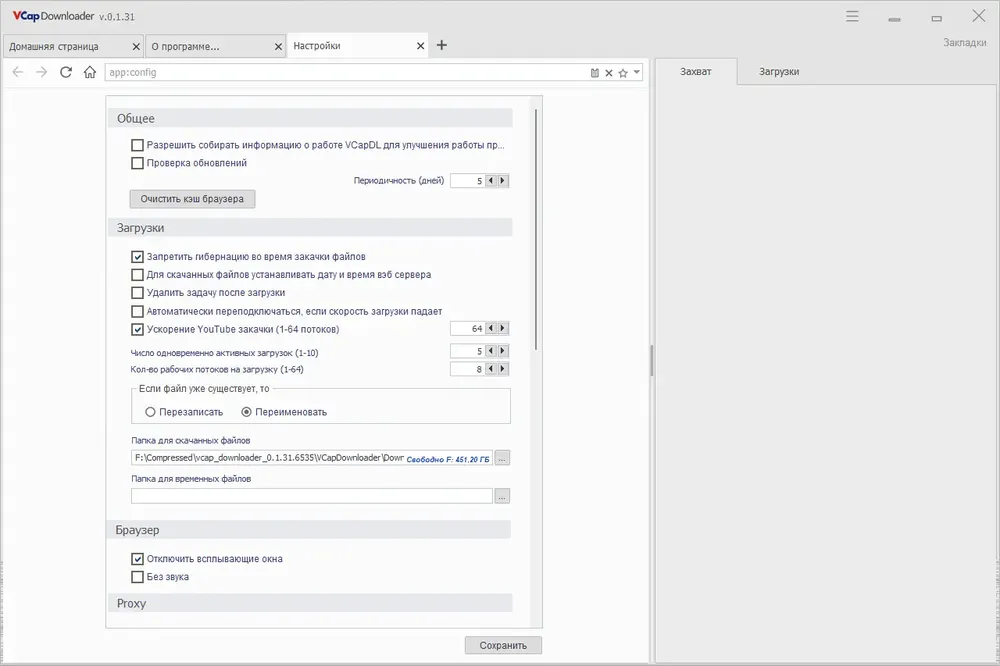The image size is (1000, 666).
Task: Click the clipboard icon in address bar
Action: [594, 73]
